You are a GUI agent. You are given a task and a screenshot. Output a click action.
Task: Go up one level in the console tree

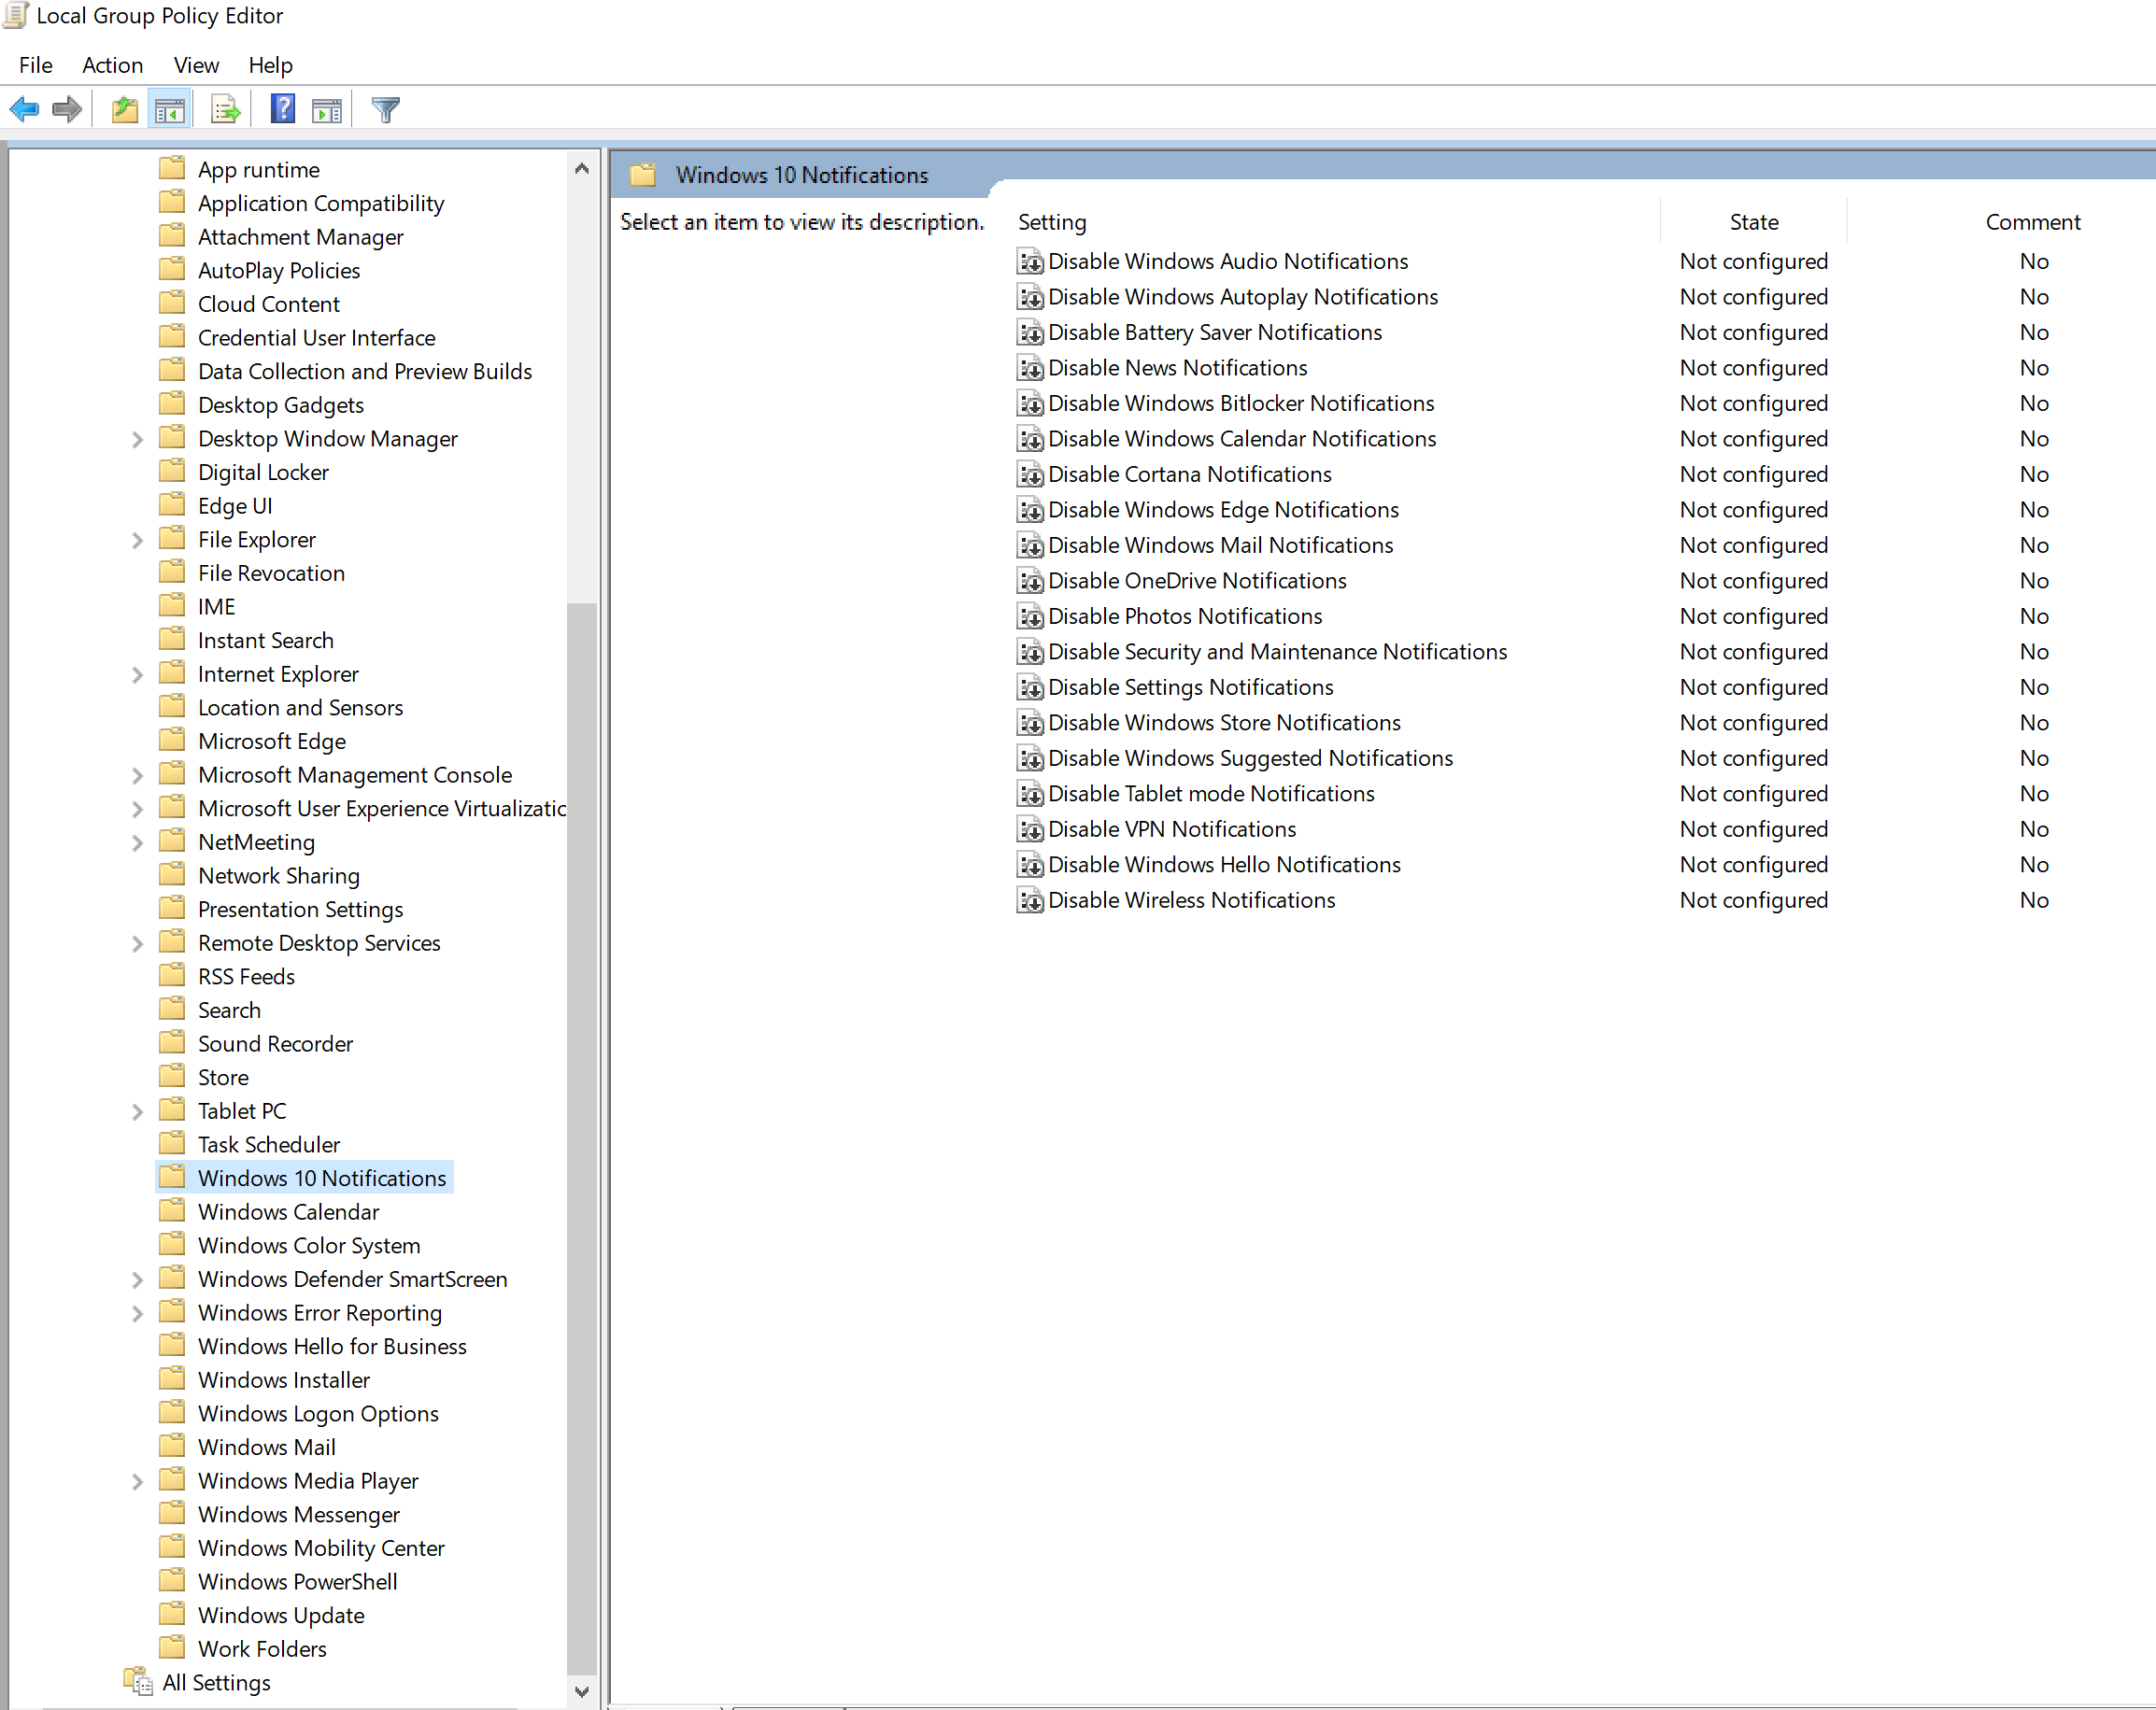124,109
